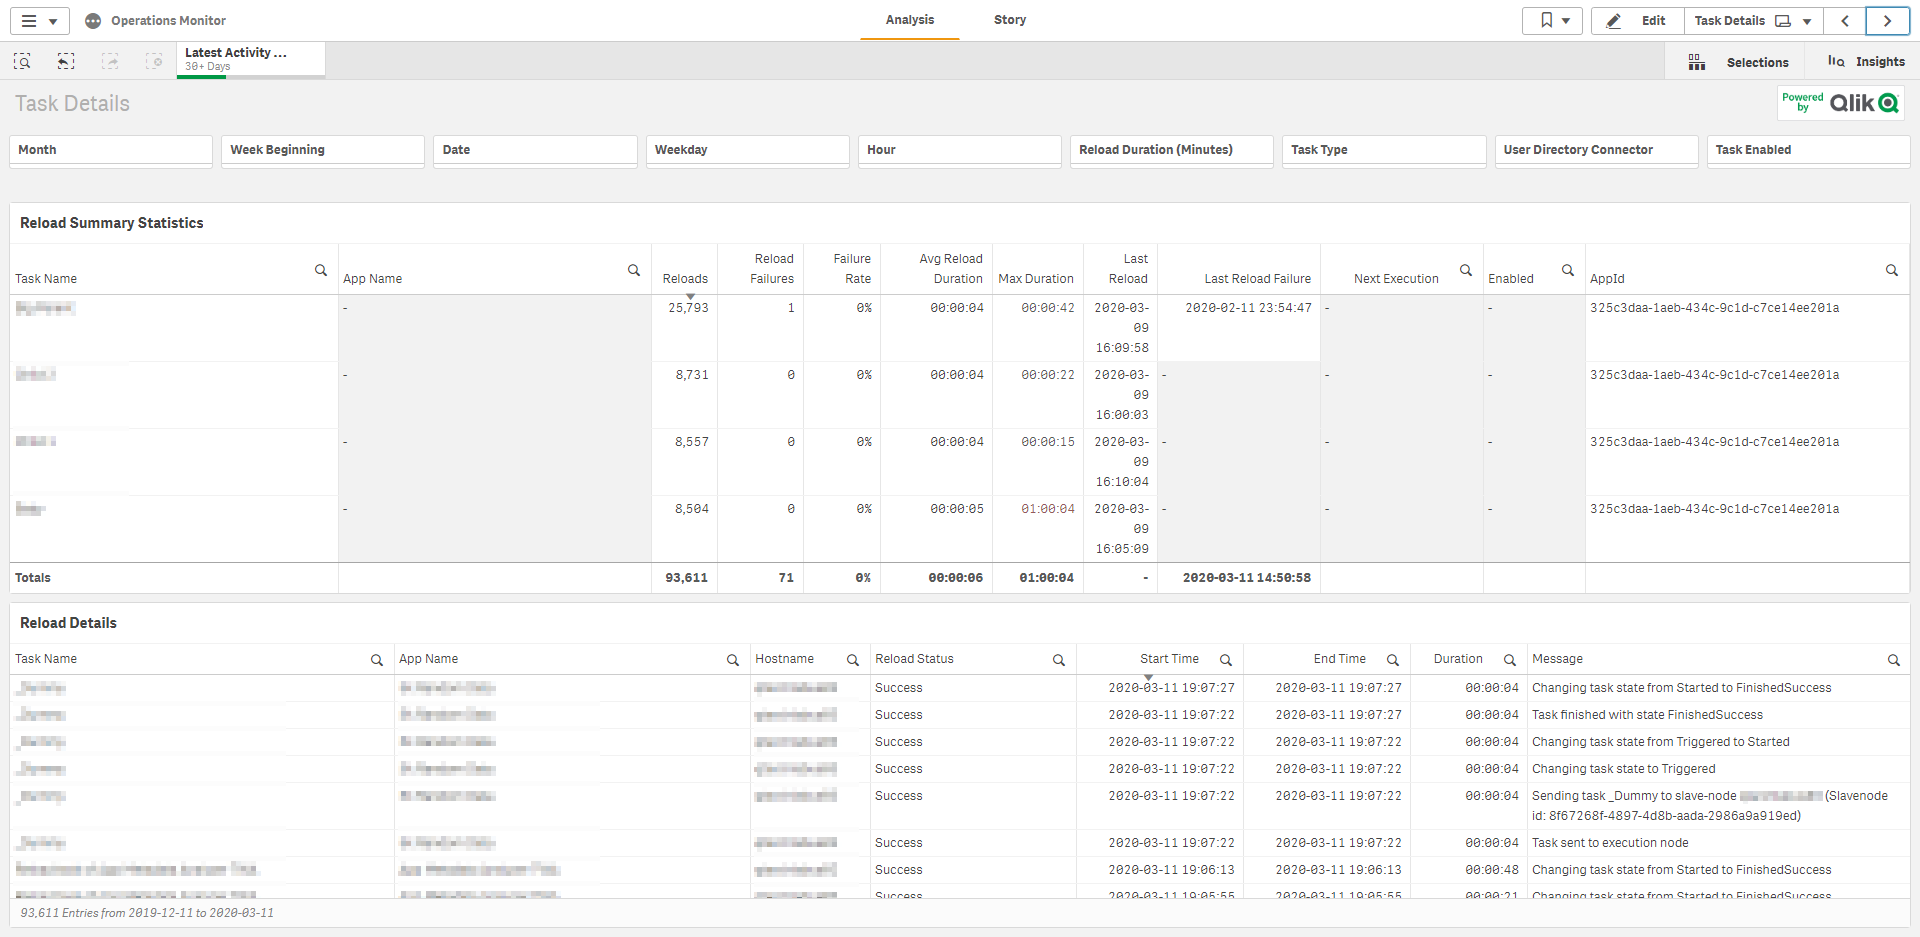Go to the previous sheet arrow

pyautogui.click(x=1845, y=21)
